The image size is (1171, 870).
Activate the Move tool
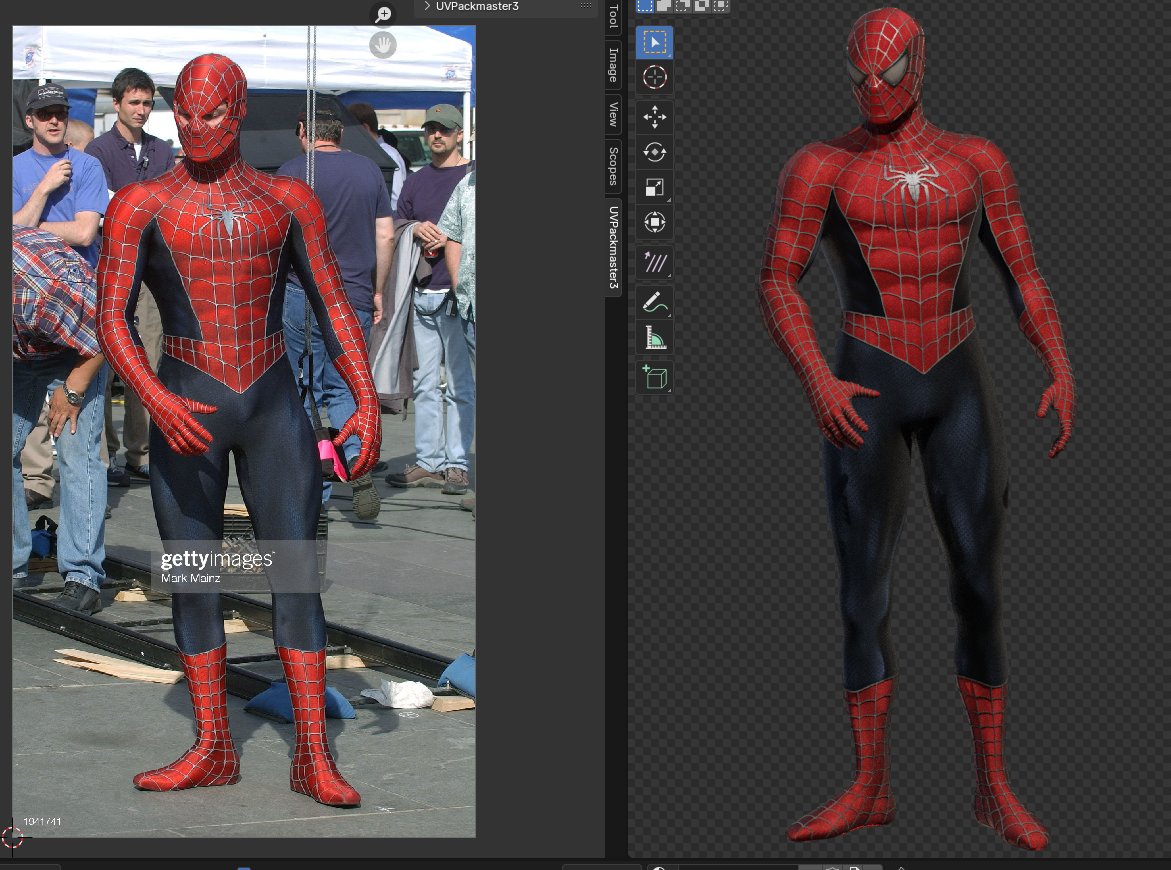(655, 117)
